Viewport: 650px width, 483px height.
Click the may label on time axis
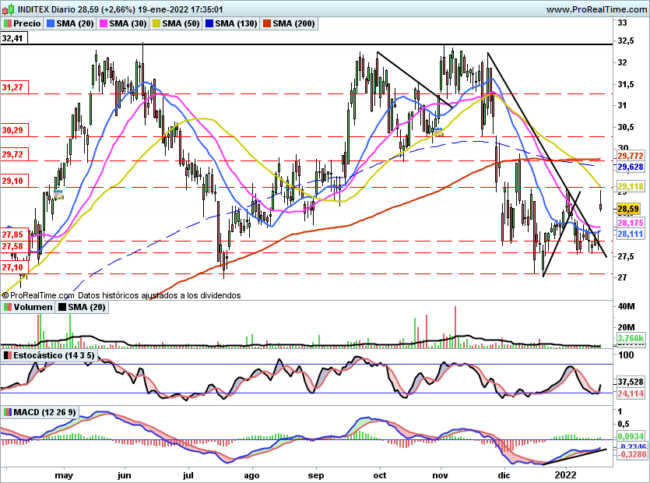click(64, 475)
